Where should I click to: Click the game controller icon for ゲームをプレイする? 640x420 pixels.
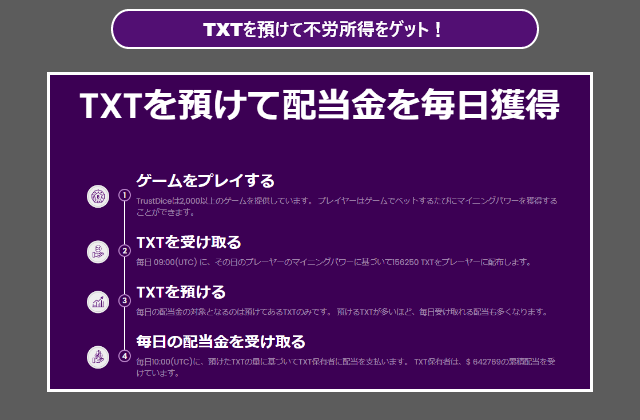tap(98, 196)
